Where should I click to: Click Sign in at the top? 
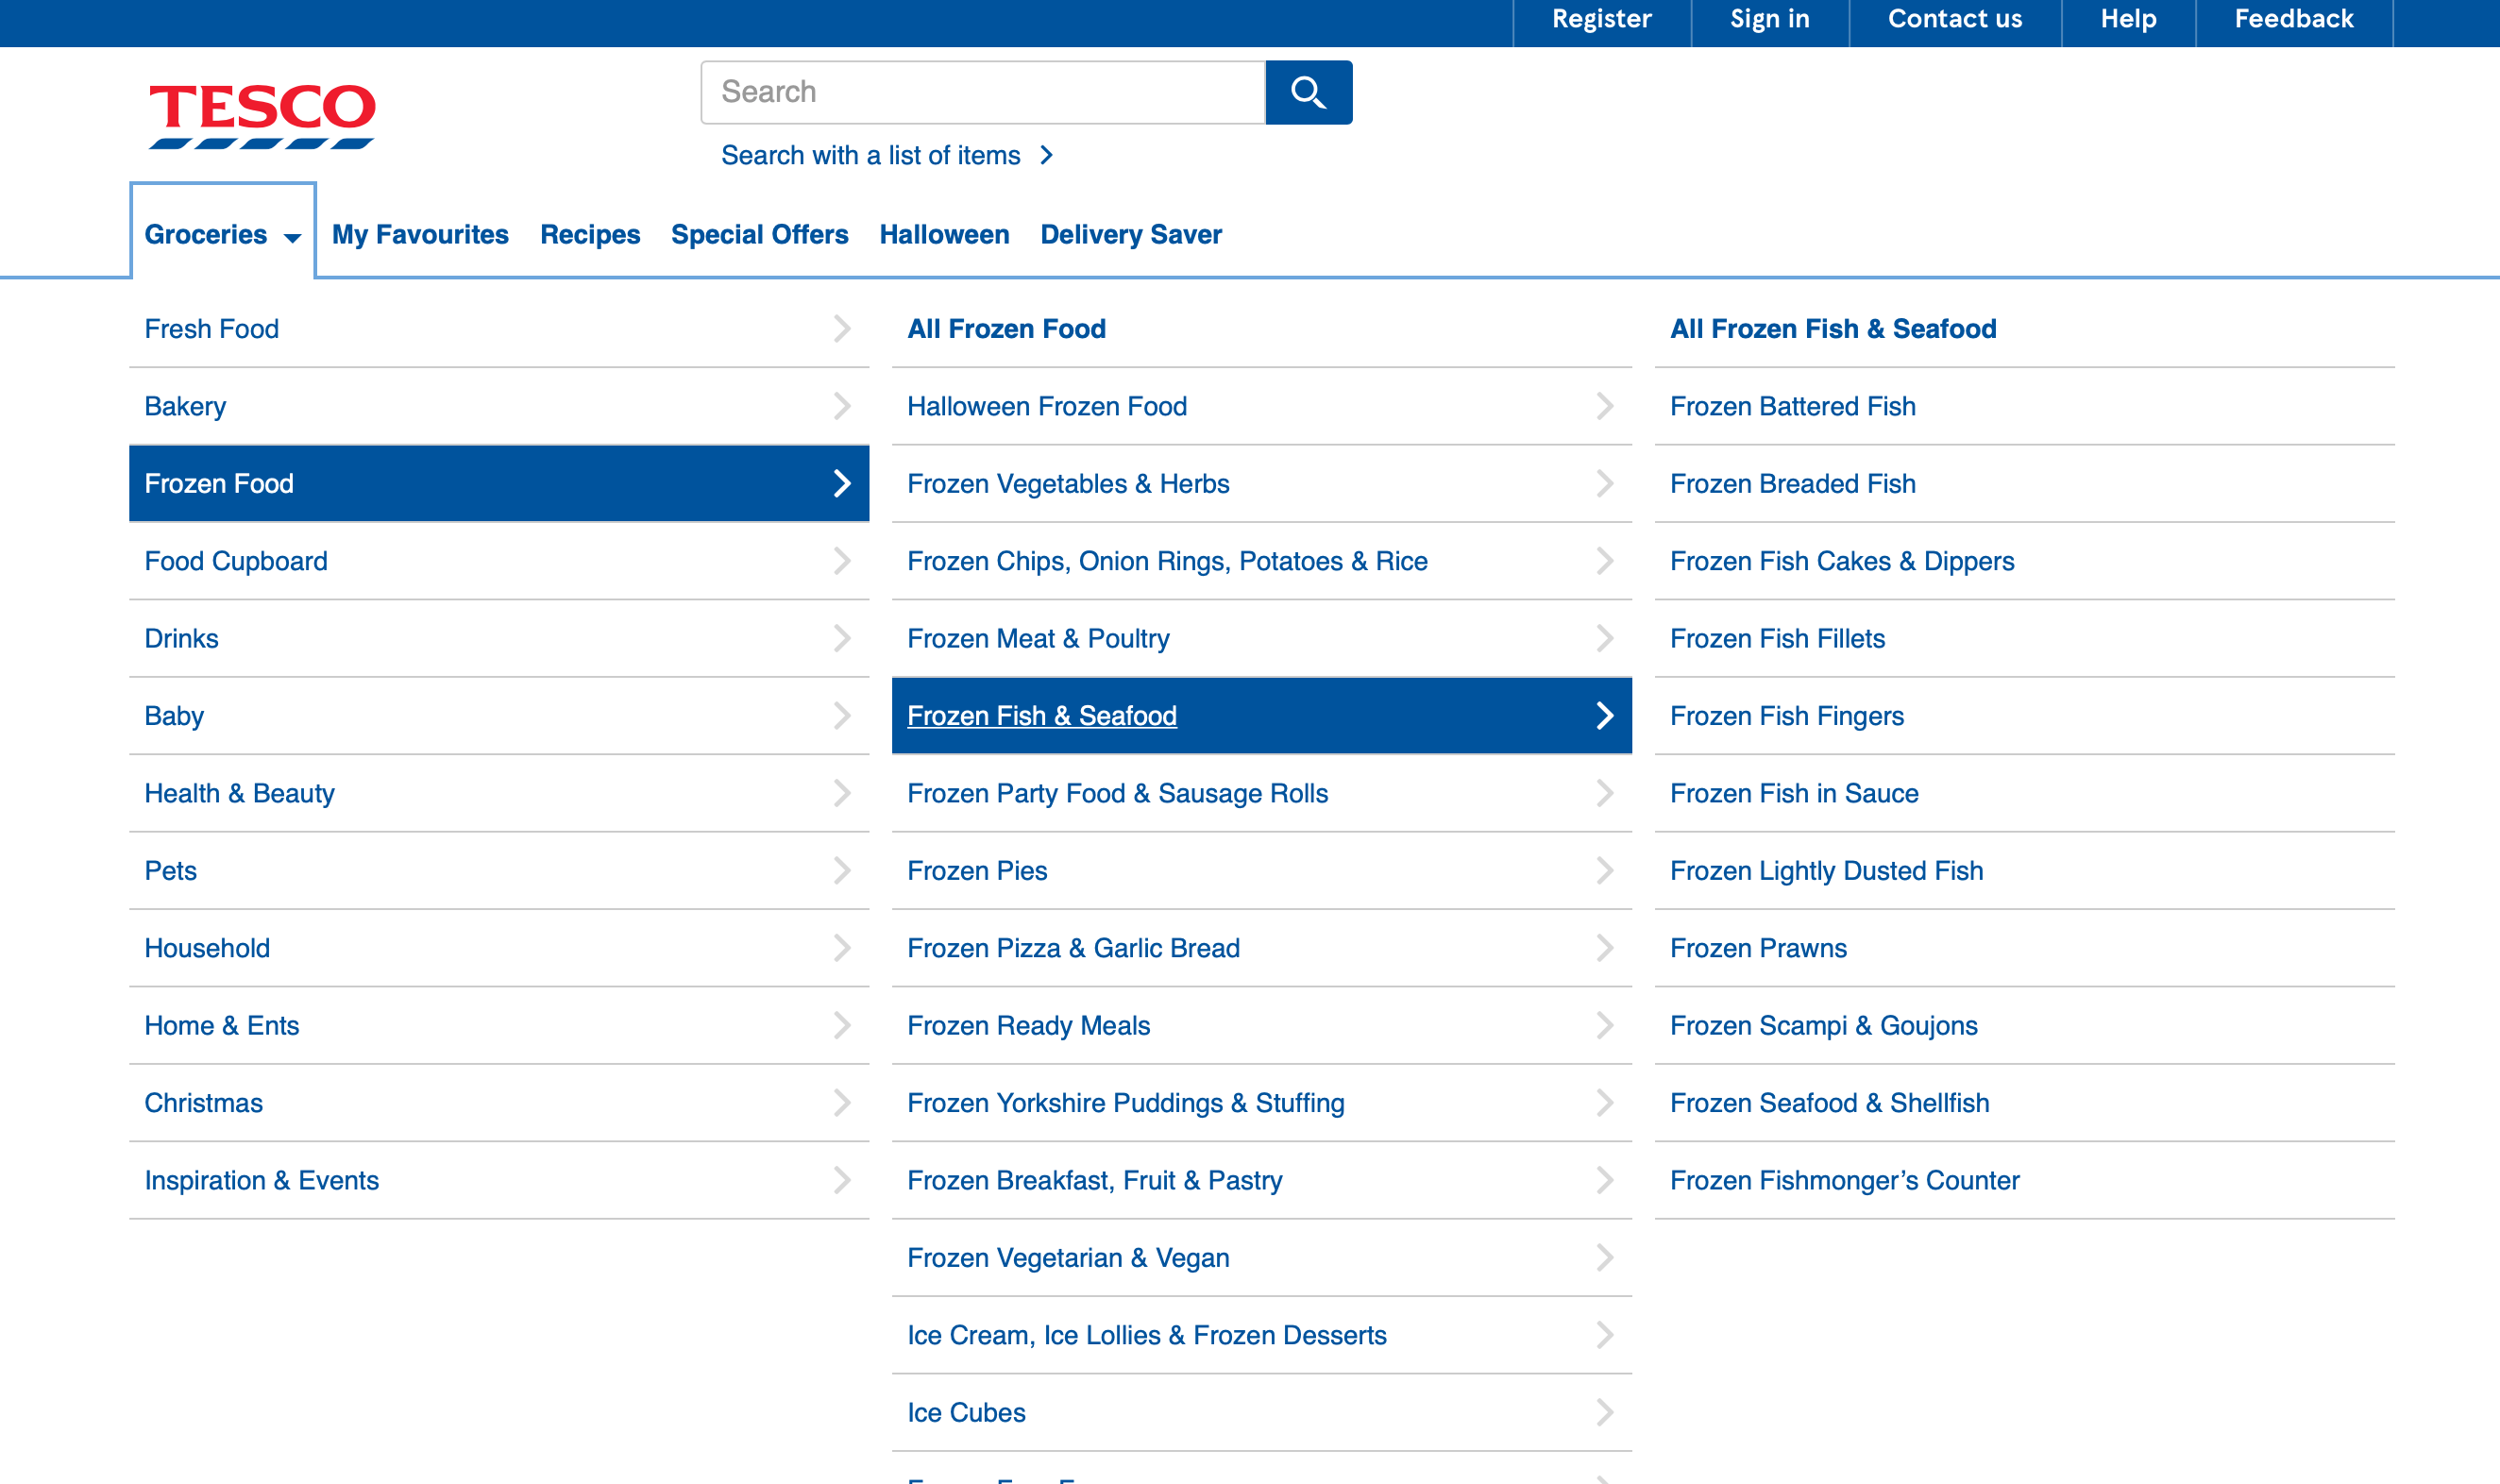1769,19
